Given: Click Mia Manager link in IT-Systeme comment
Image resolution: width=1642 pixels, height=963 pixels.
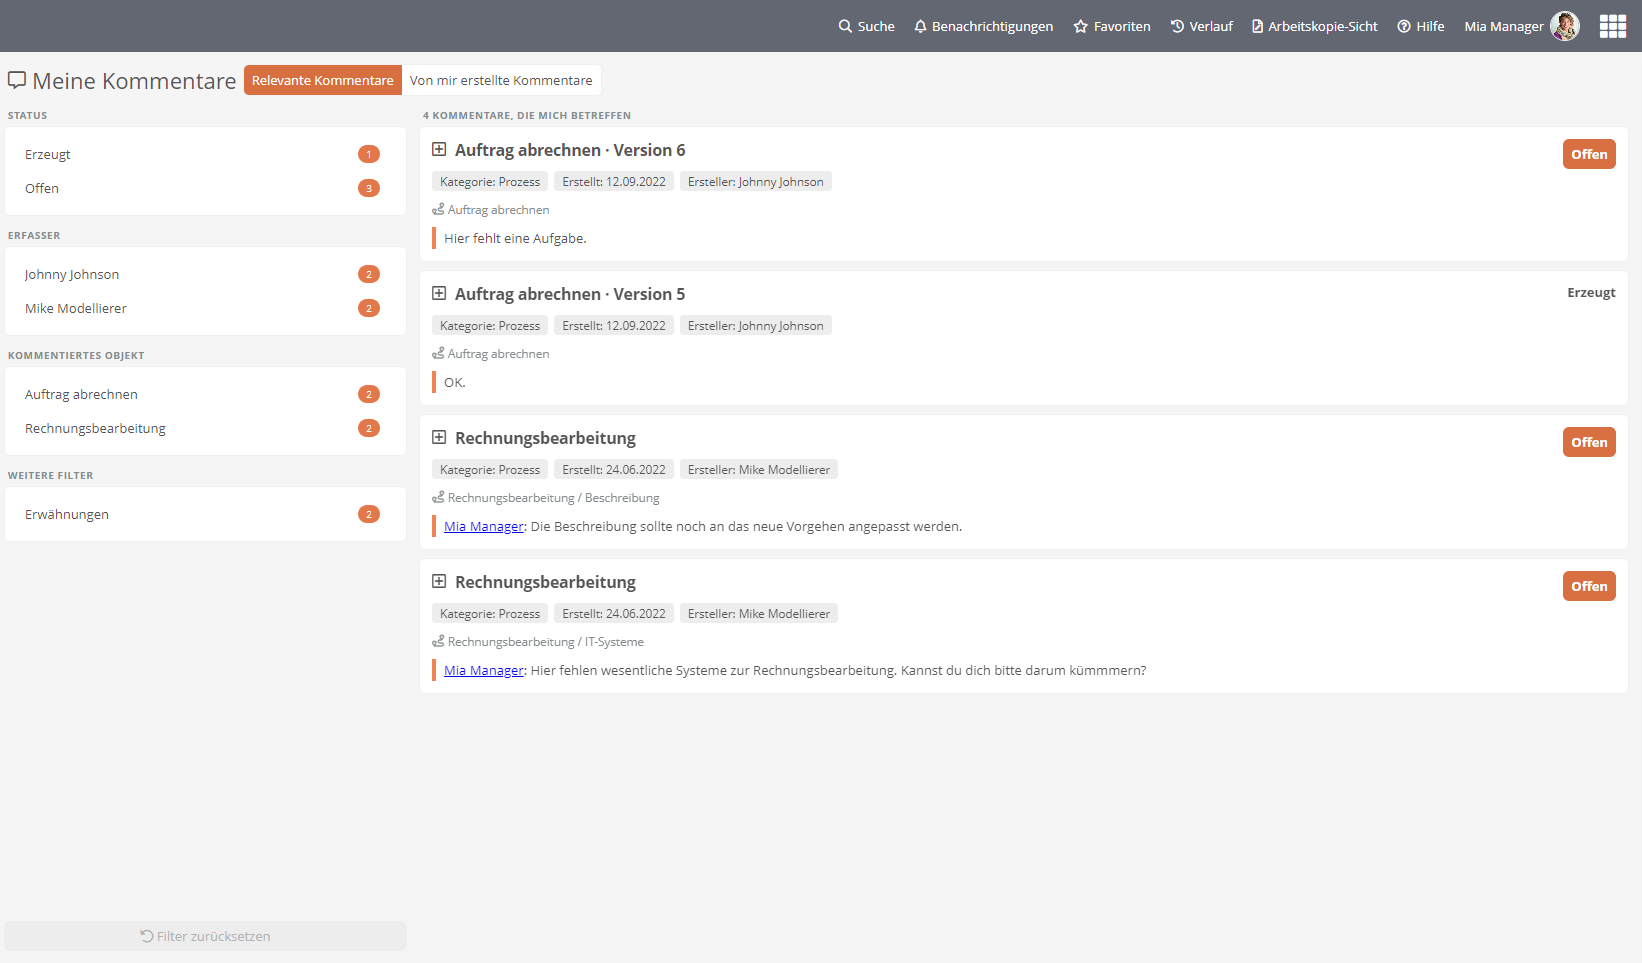Looking at the screenshot, I should [484, 670].
